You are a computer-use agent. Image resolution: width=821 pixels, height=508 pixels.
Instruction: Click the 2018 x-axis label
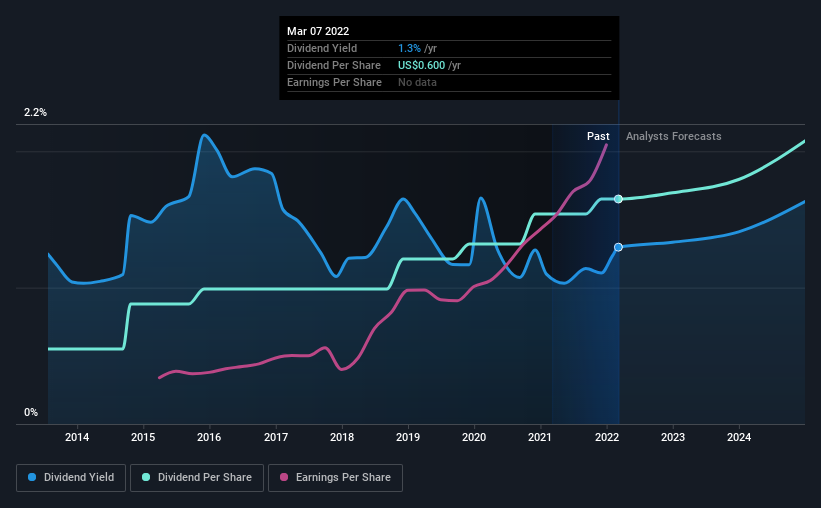point(342,437)
